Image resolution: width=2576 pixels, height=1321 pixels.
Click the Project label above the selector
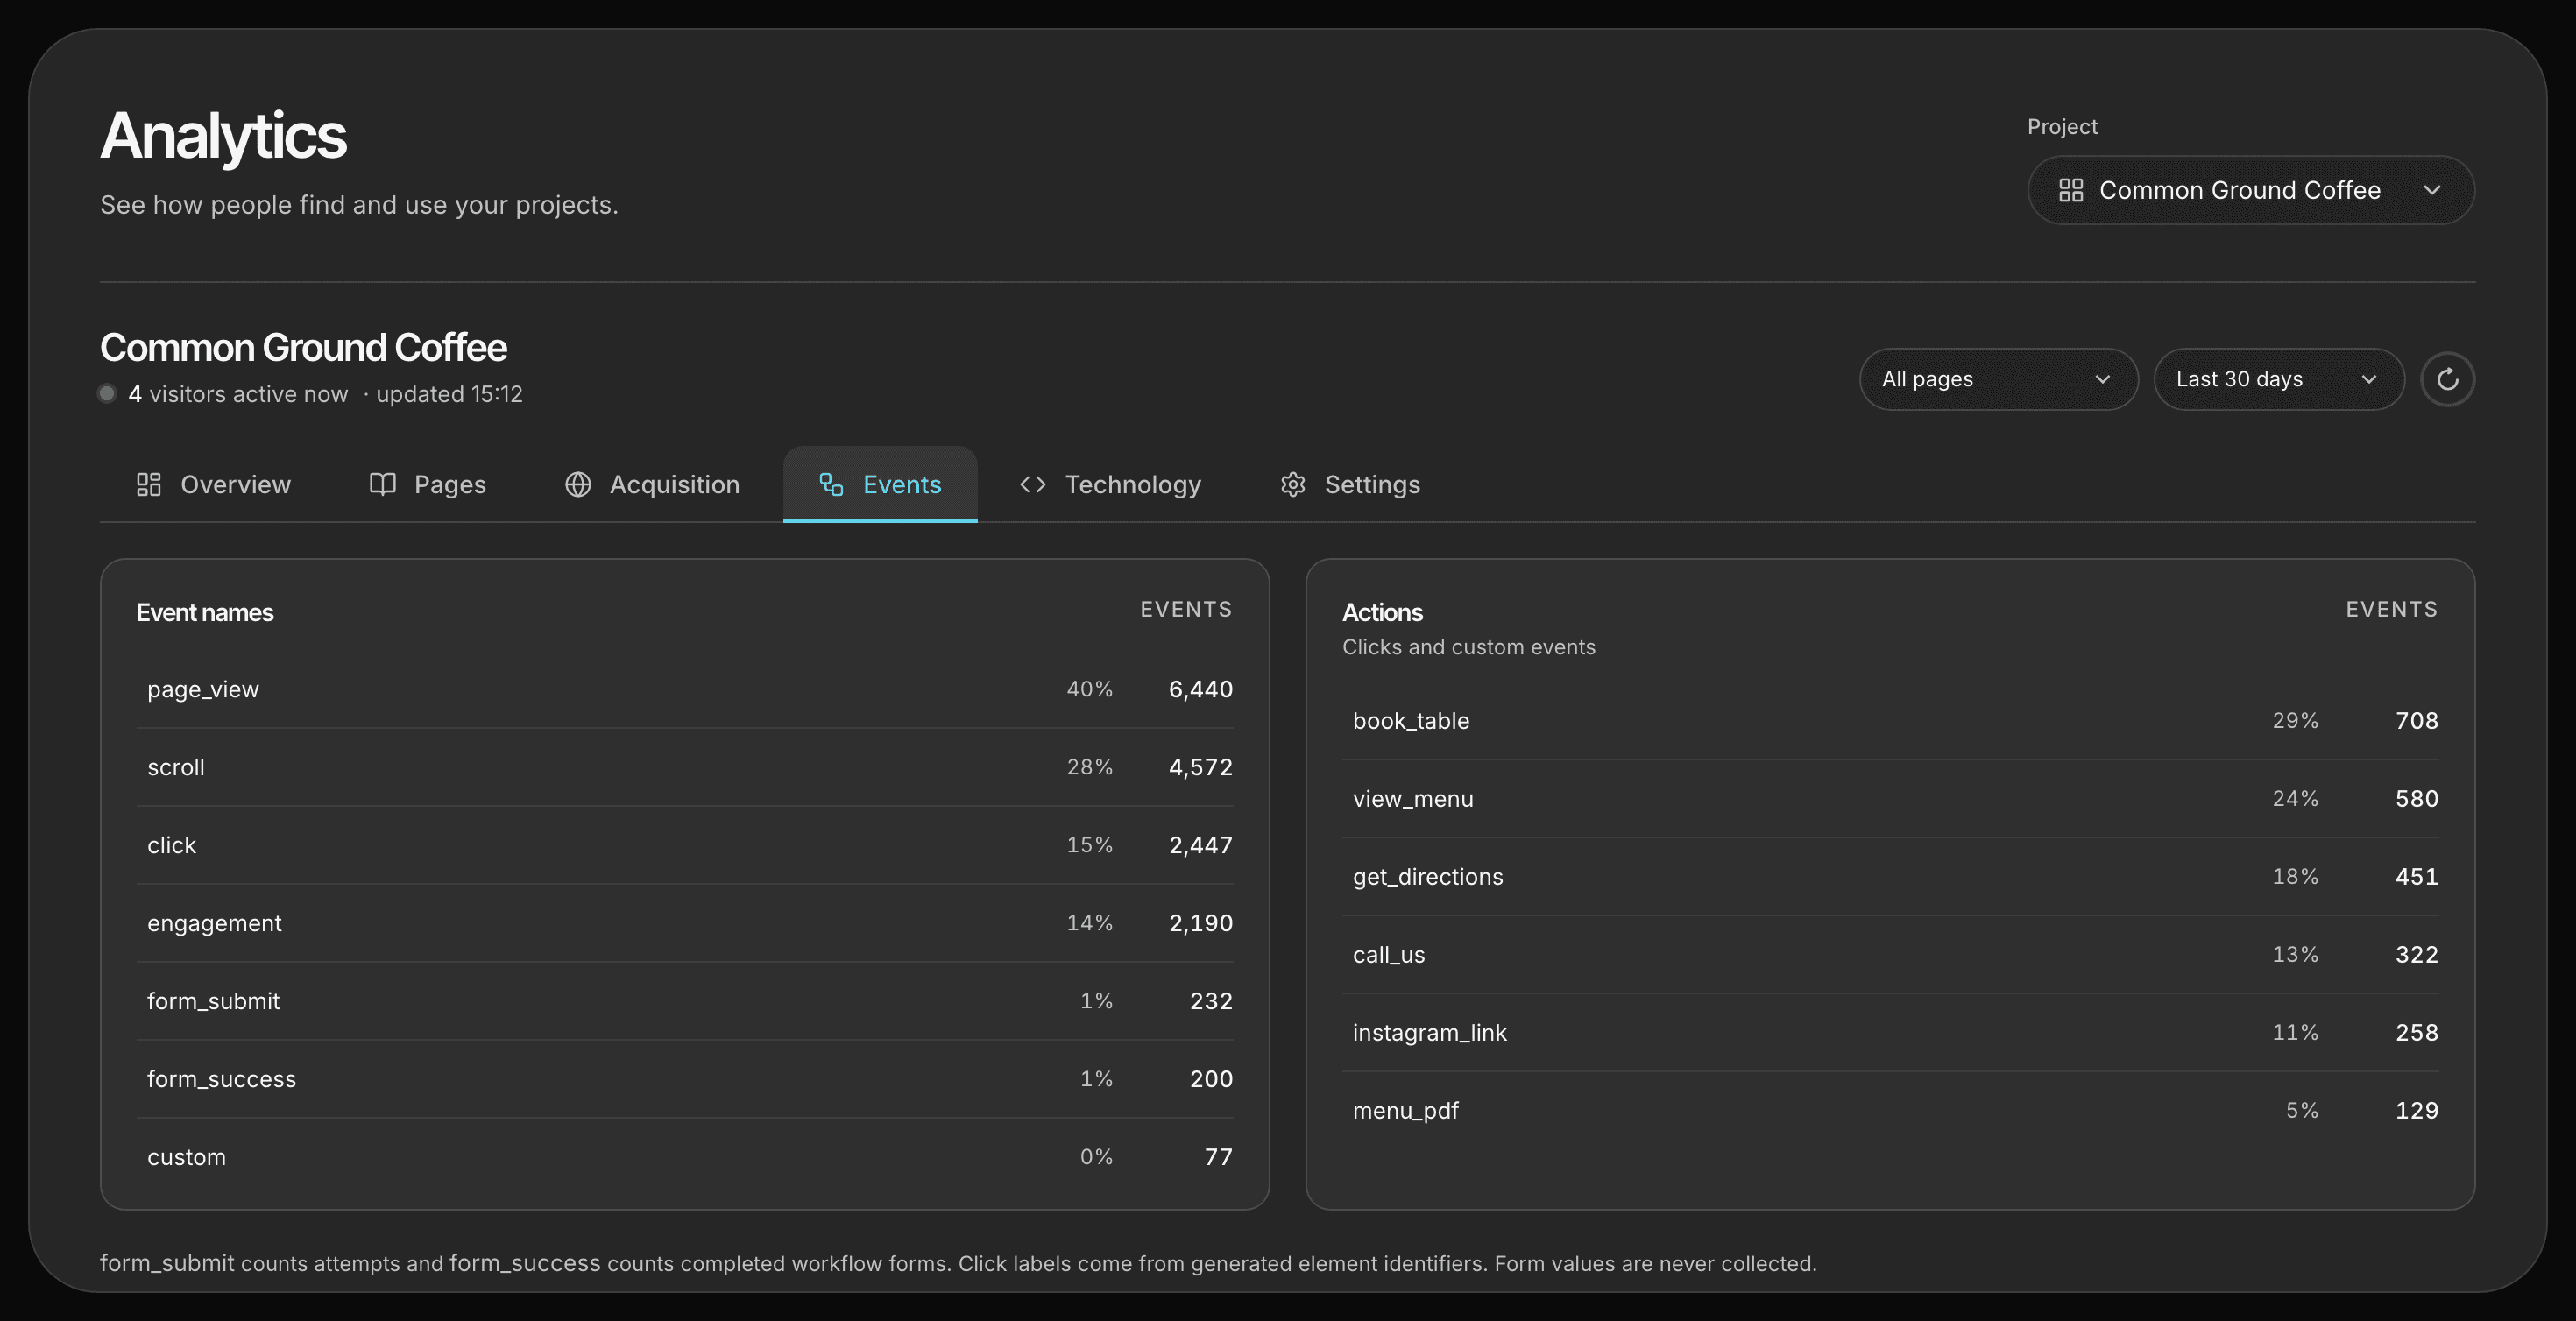2062,127
